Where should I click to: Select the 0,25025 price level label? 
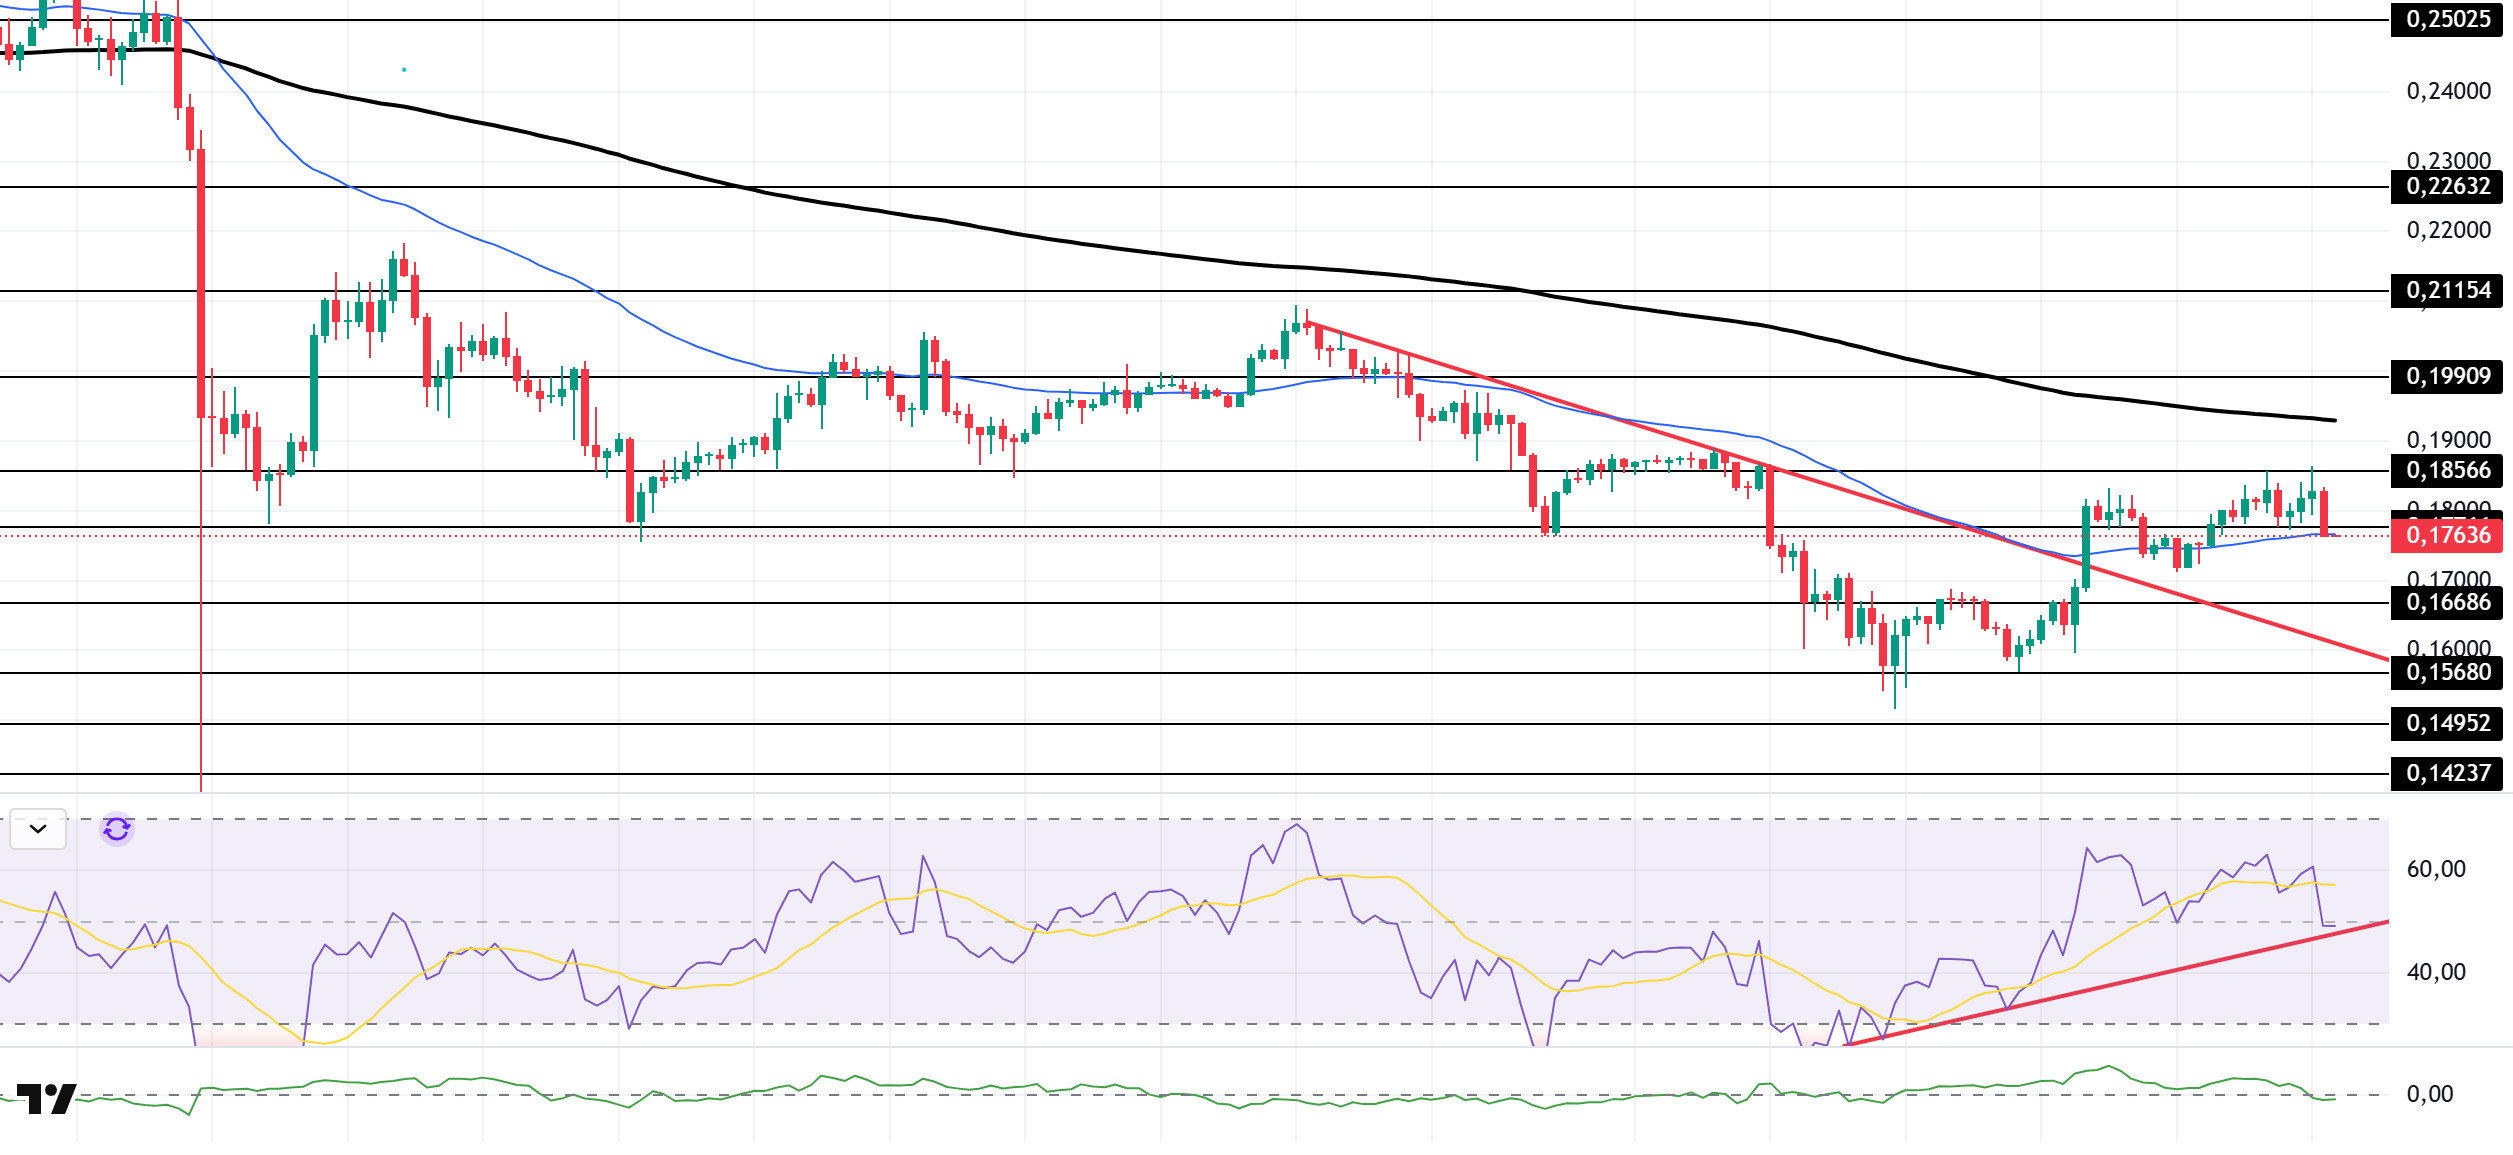pyautogui.click(x=2446, y=19)
